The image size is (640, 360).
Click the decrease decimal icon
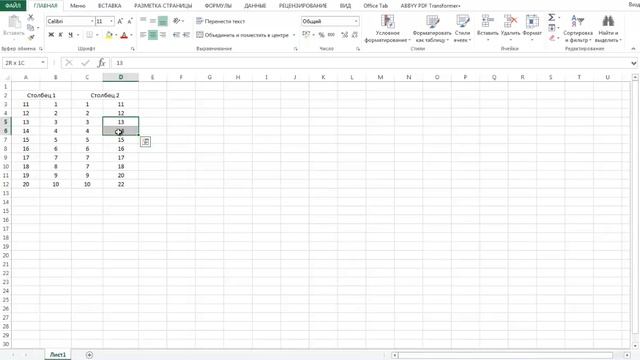point(355,35)
